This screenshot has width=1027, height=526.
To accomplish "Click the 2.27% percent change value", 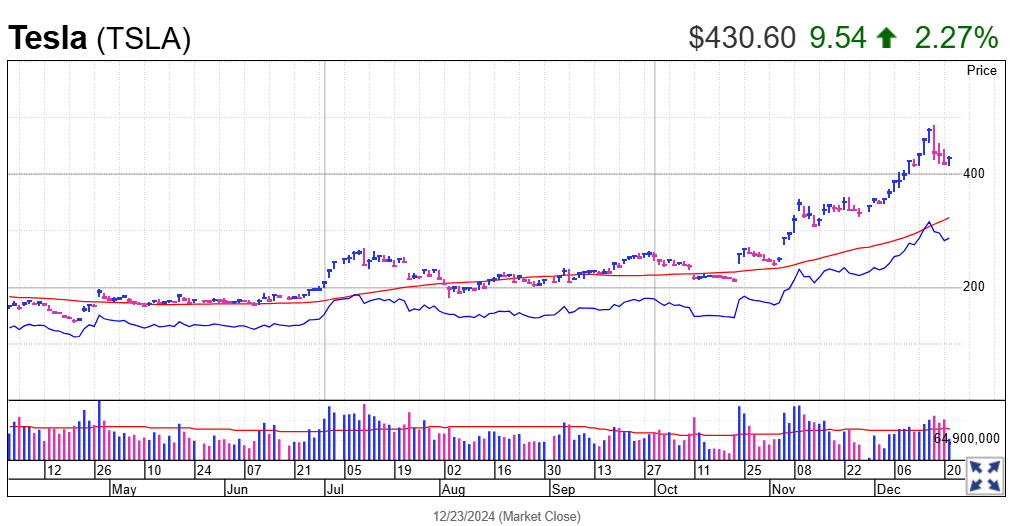I will tap(956, 37).
